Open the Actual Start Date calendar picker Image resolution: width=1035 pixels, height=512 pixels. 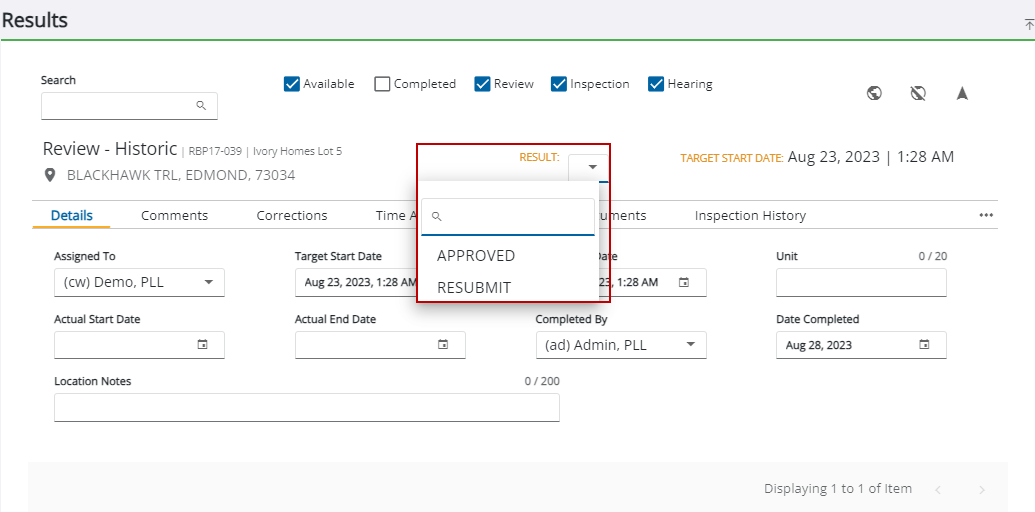tap(202, 345)
